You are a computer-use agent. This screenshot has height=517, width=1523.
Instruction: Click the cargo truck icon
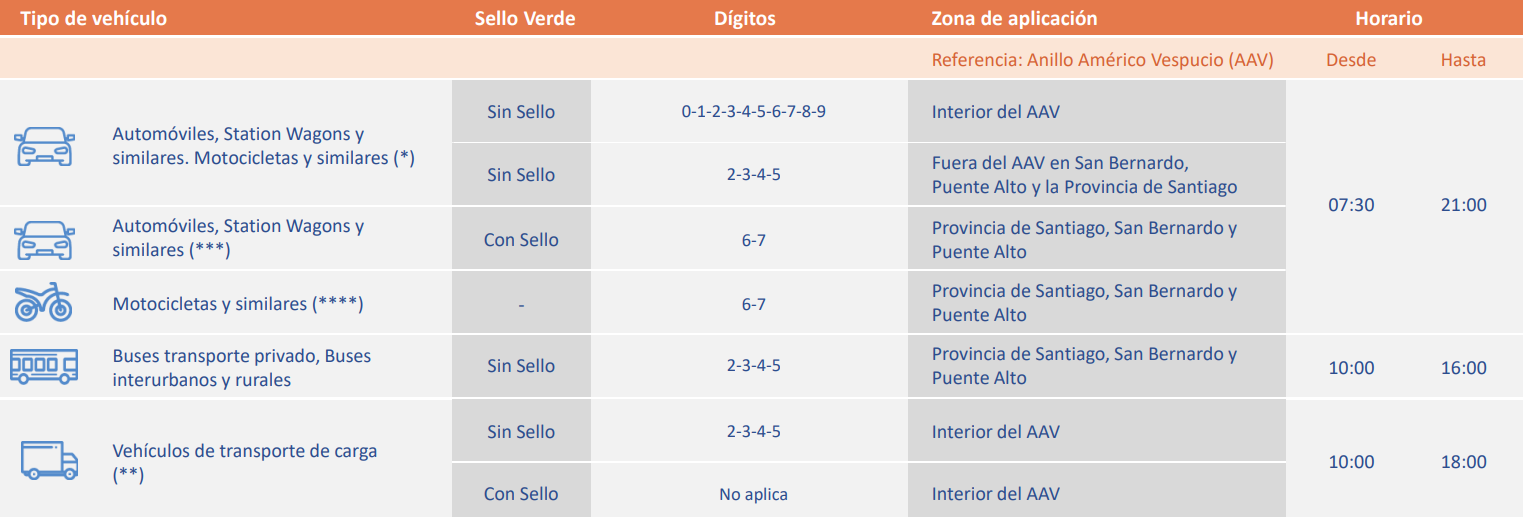[x=50, y=461]
